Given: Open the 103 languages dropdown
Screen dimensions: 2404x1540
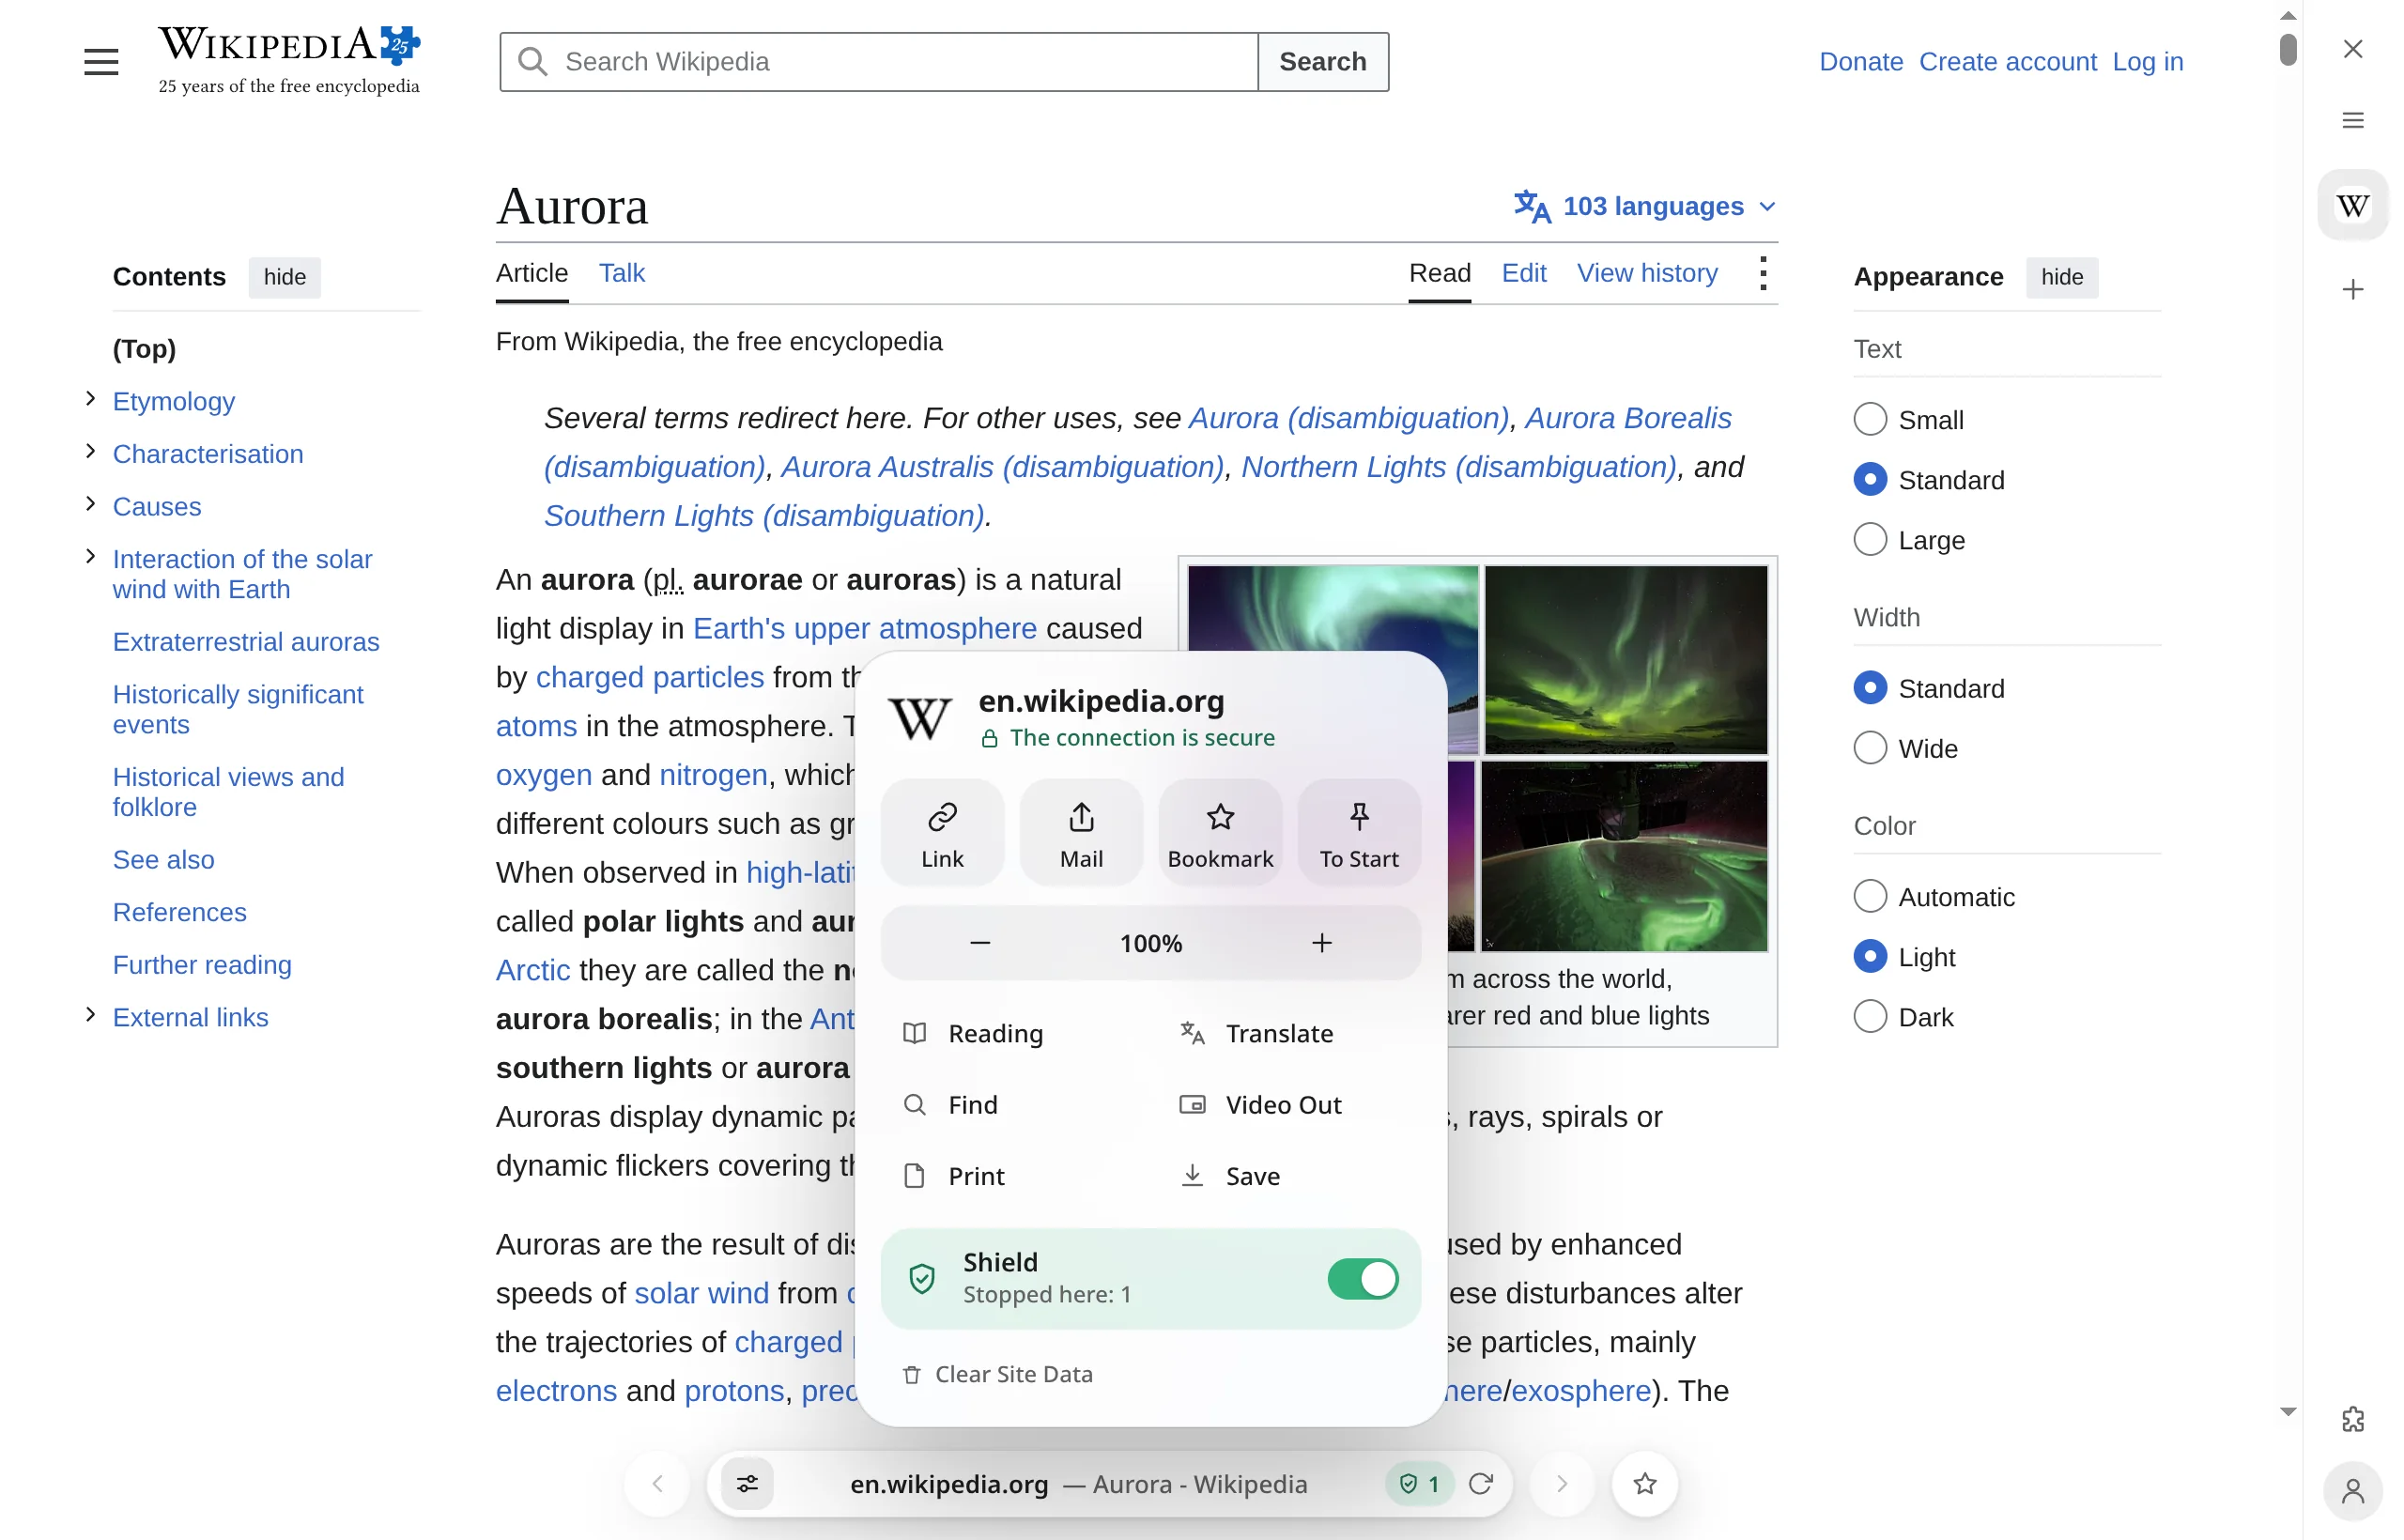Looking at the screenshot, I should tap(1645, 206).
